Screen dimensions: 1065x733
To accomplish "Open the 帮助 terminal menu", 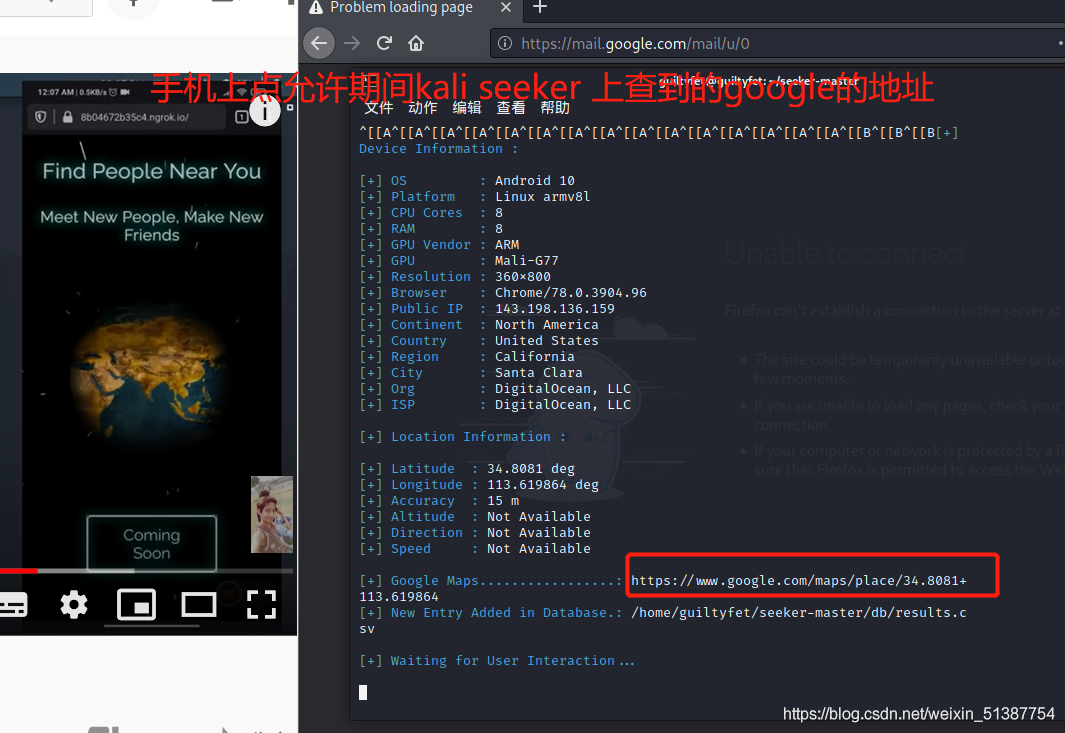I will [555, 107].
